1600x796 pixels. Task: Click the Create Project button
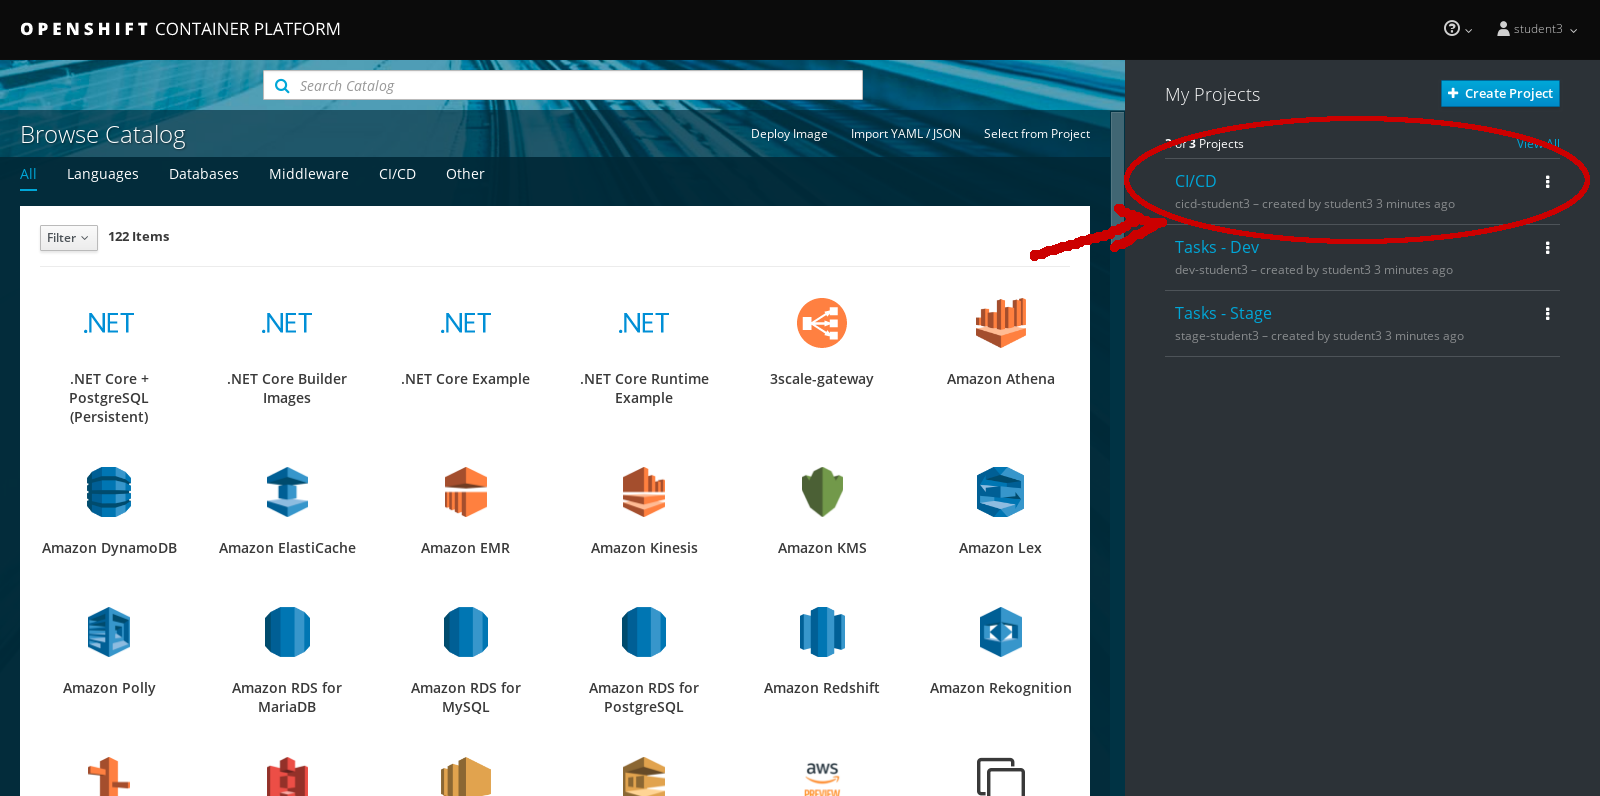(1500, 93)
